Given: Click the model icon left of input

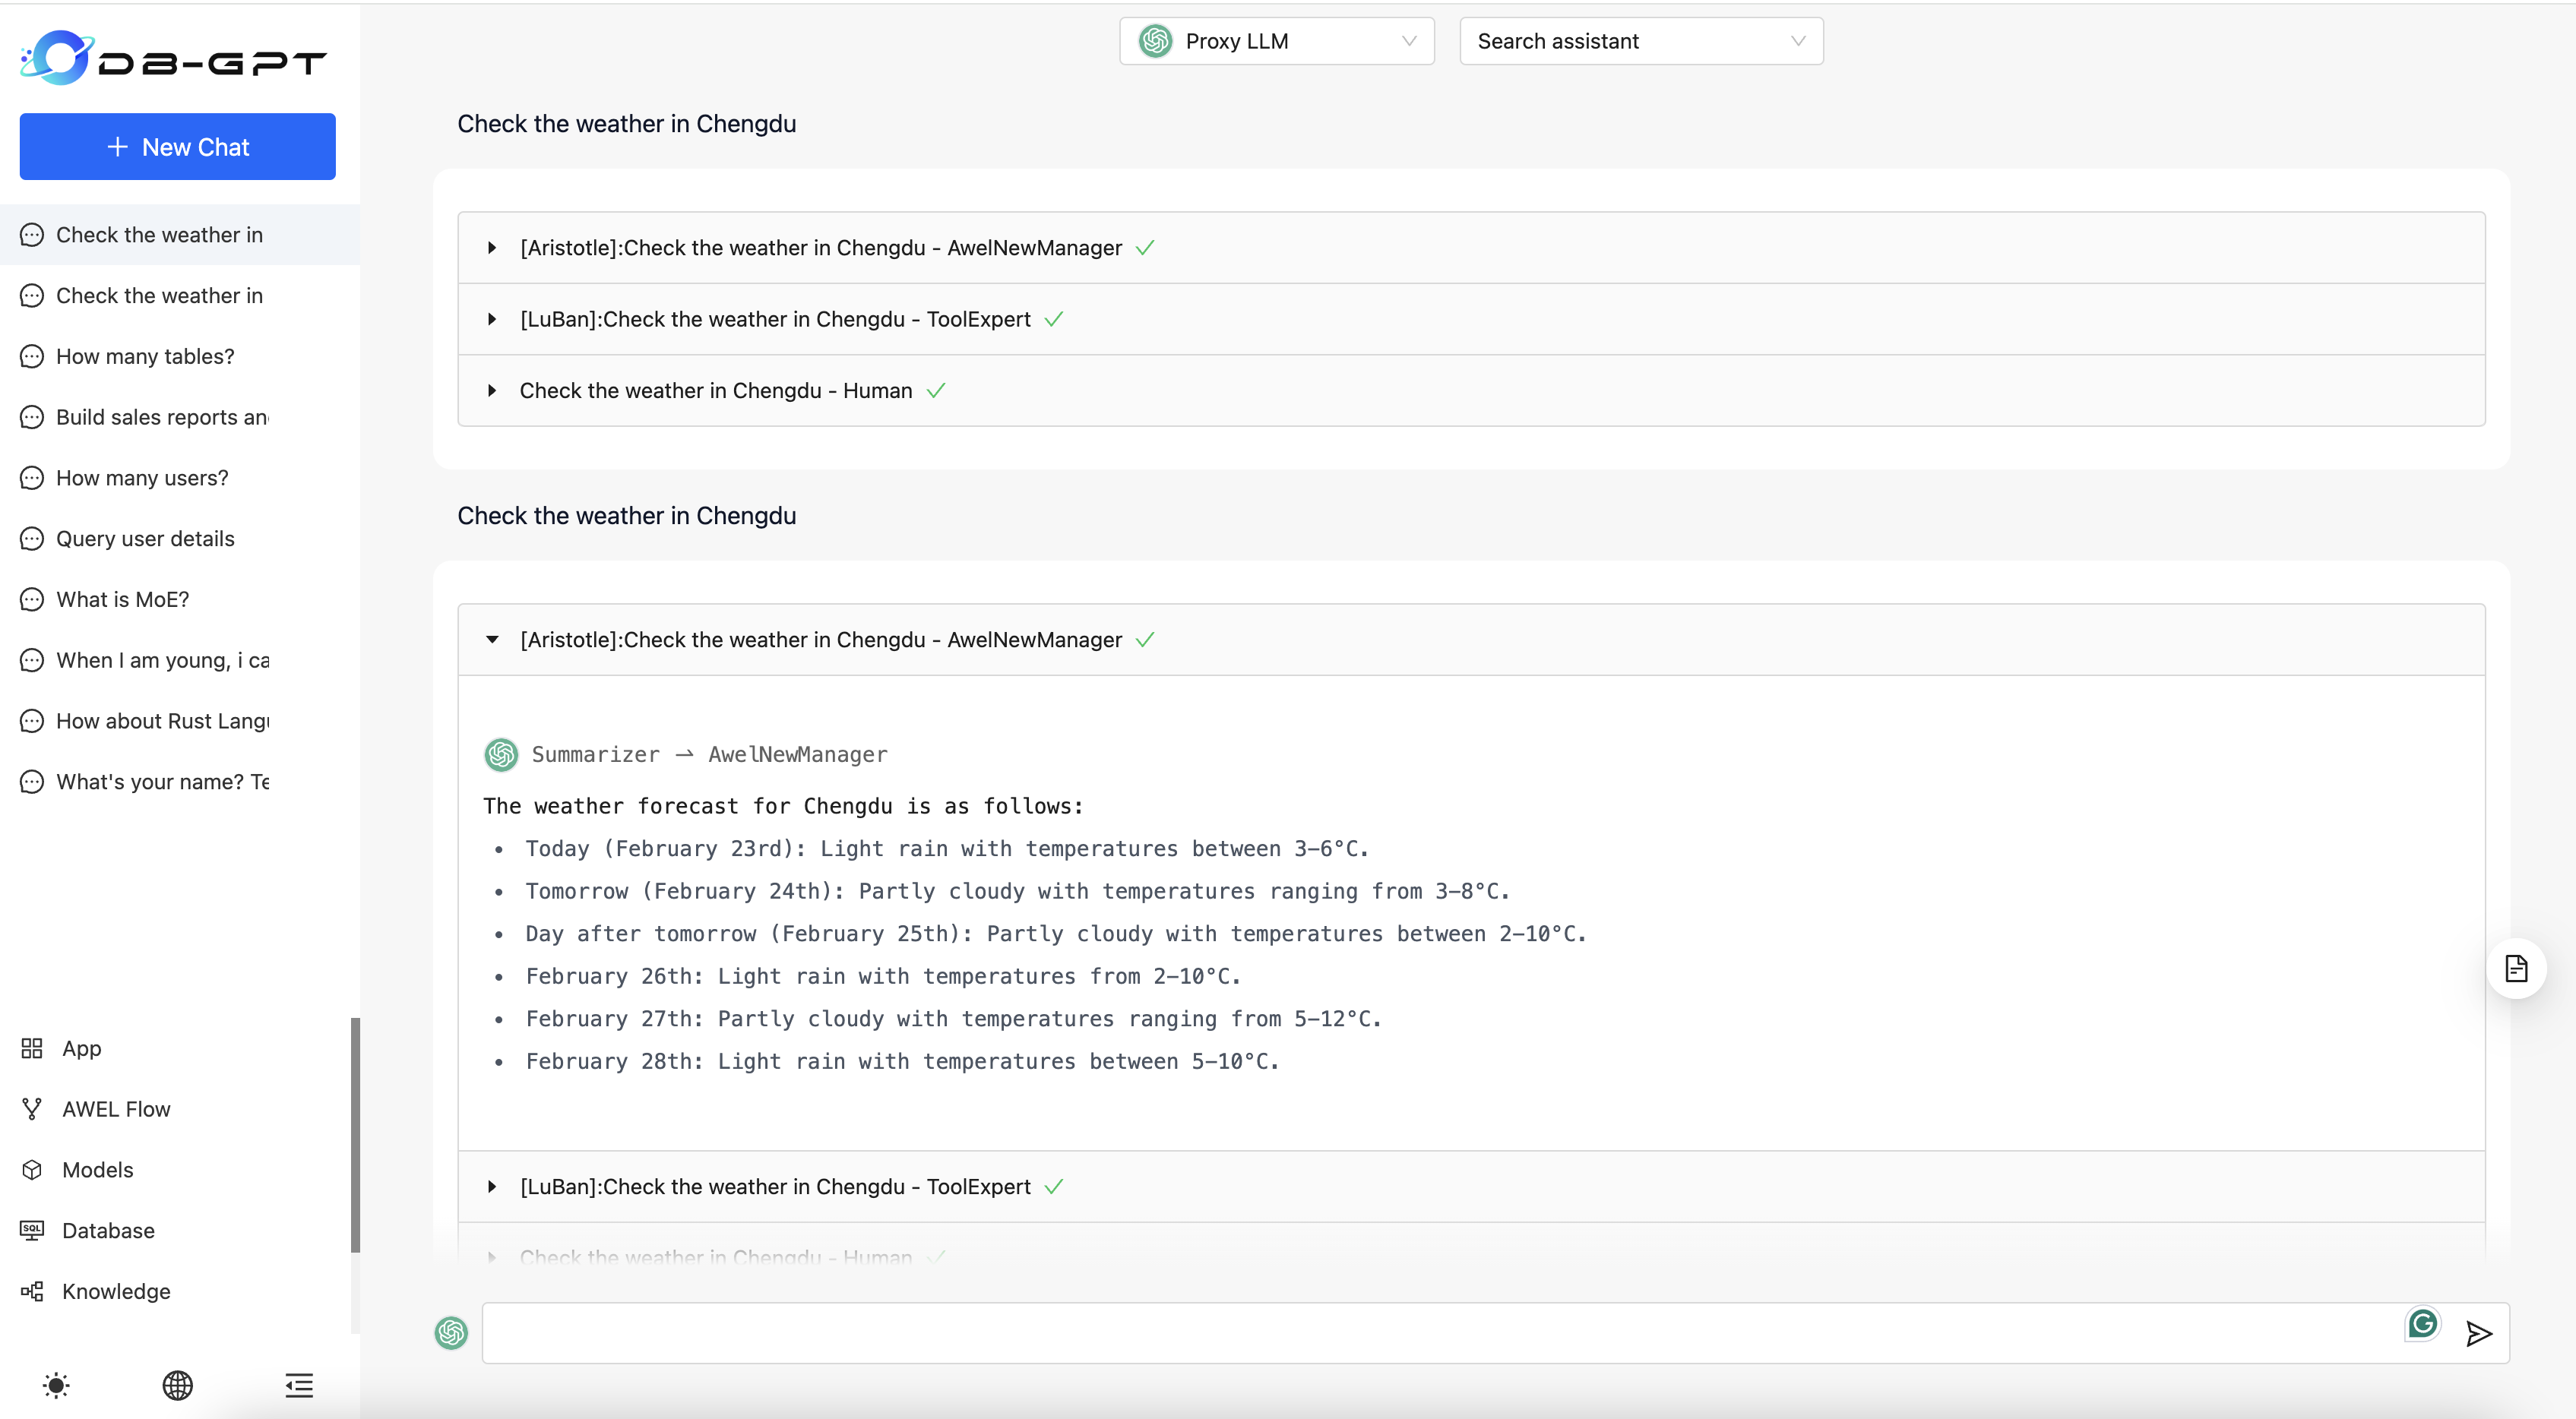Looking at the screenshot, I should (452, 1332).
